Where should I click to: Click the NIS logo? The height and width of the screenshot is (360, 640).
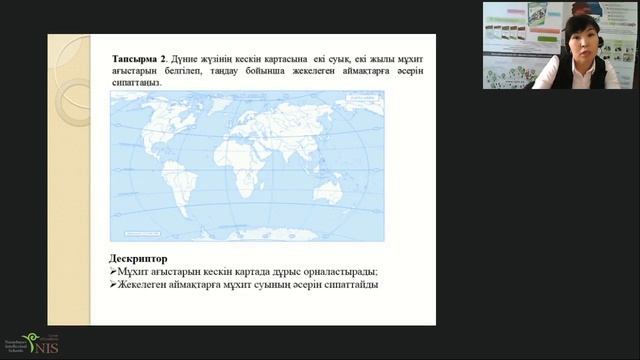pos(32,343)
